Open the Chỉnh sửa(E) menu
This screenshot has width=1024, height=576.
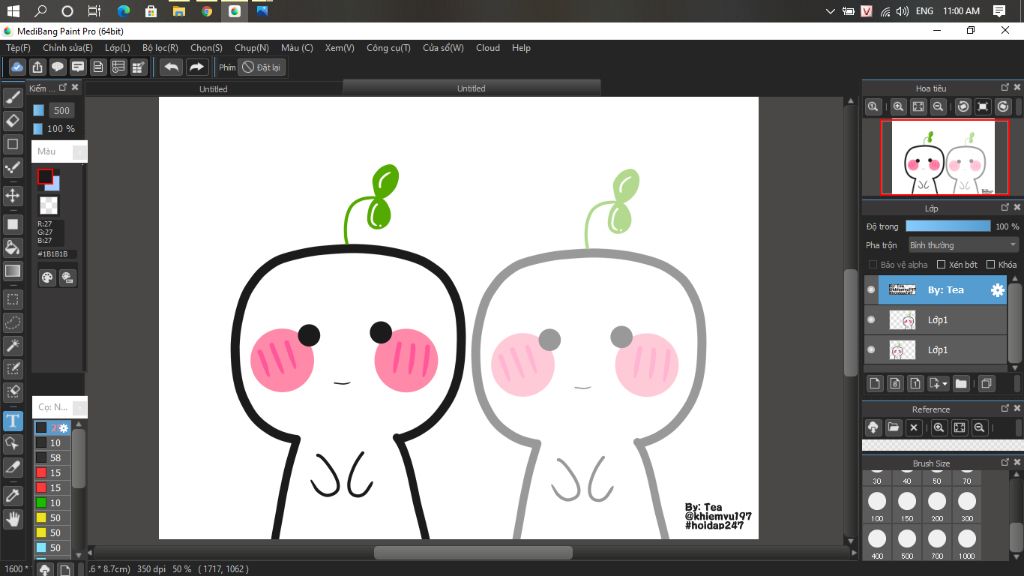tap(67, 48)
